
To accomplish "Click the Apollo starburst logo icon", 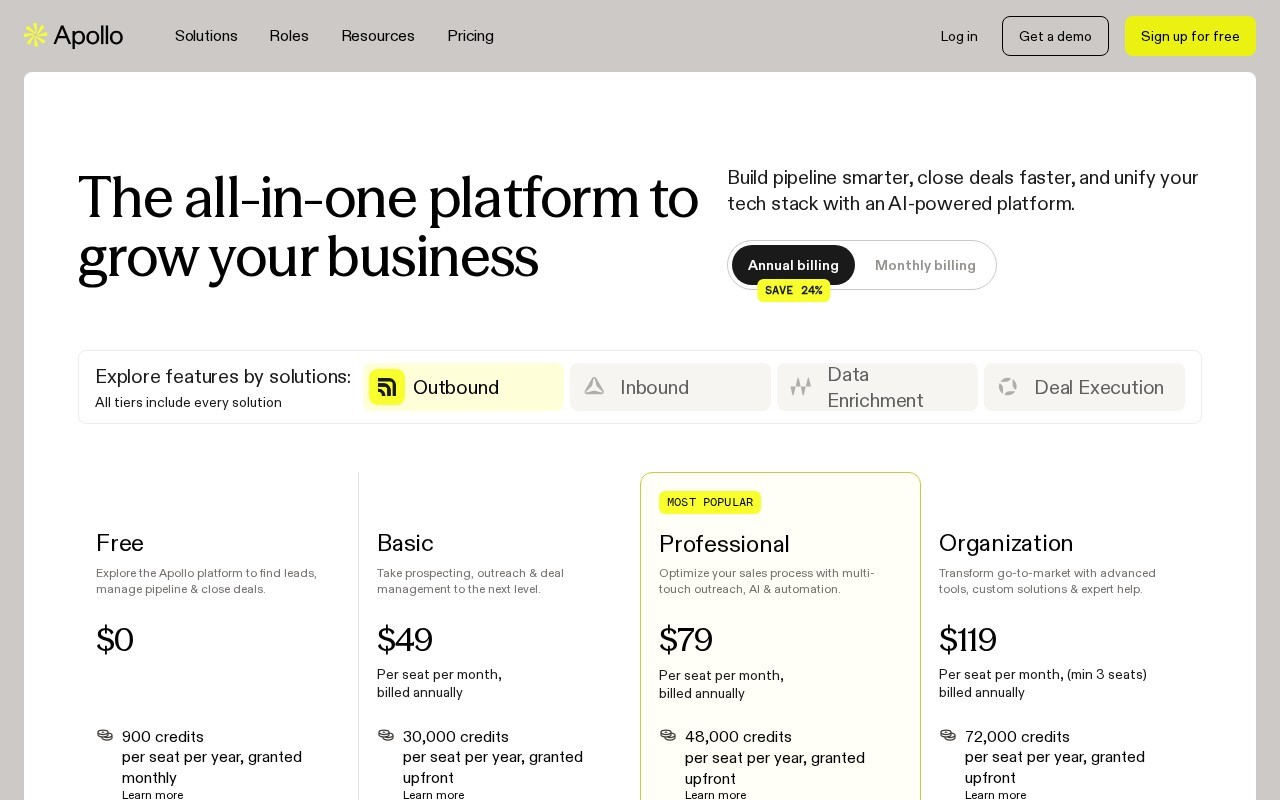I will click(x=36, y=36).
